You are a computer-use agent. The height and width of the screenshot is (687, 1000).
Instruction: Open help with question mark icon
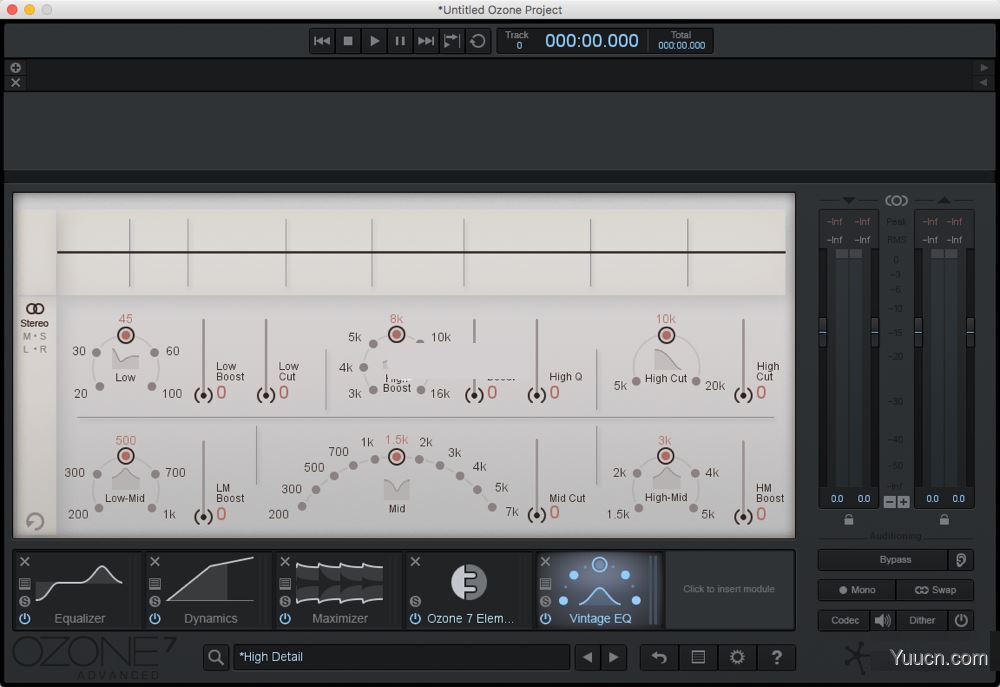coord(776,657)
